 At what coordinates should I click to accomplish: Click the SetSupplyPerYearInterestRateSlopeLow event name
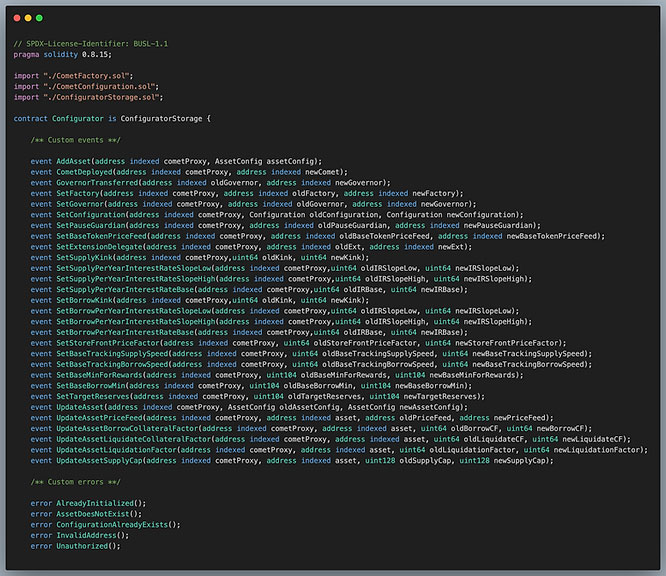133,268
